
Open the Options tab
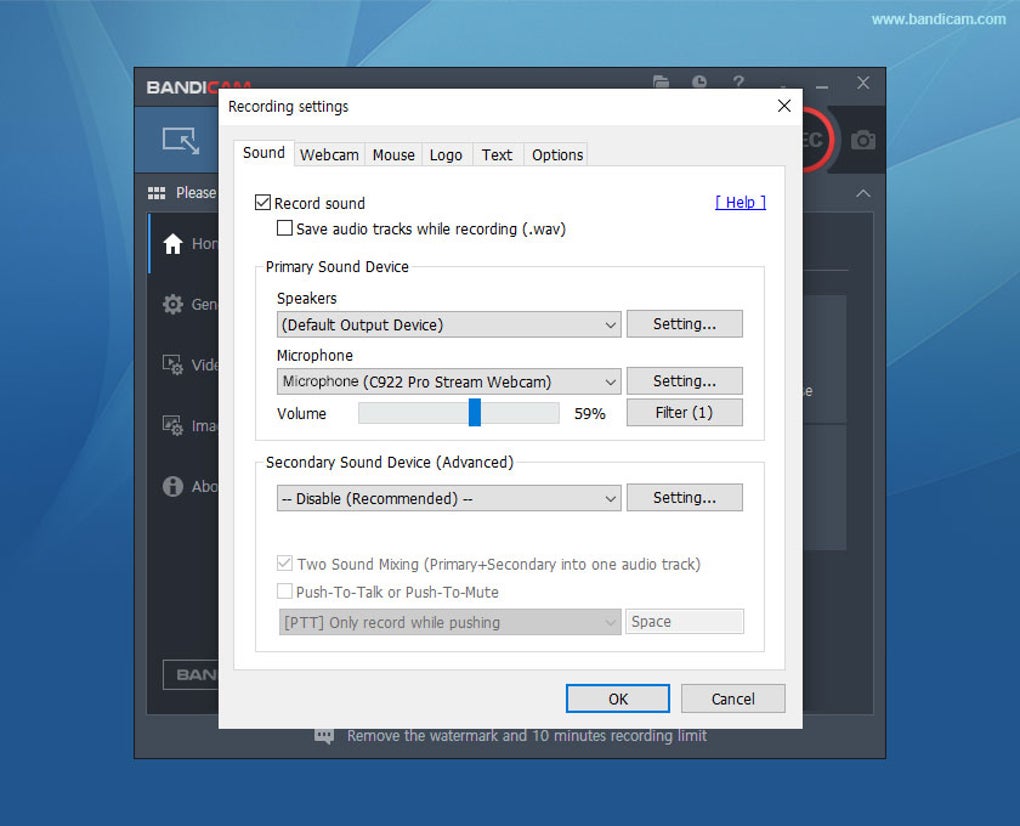tap(556, 154)
